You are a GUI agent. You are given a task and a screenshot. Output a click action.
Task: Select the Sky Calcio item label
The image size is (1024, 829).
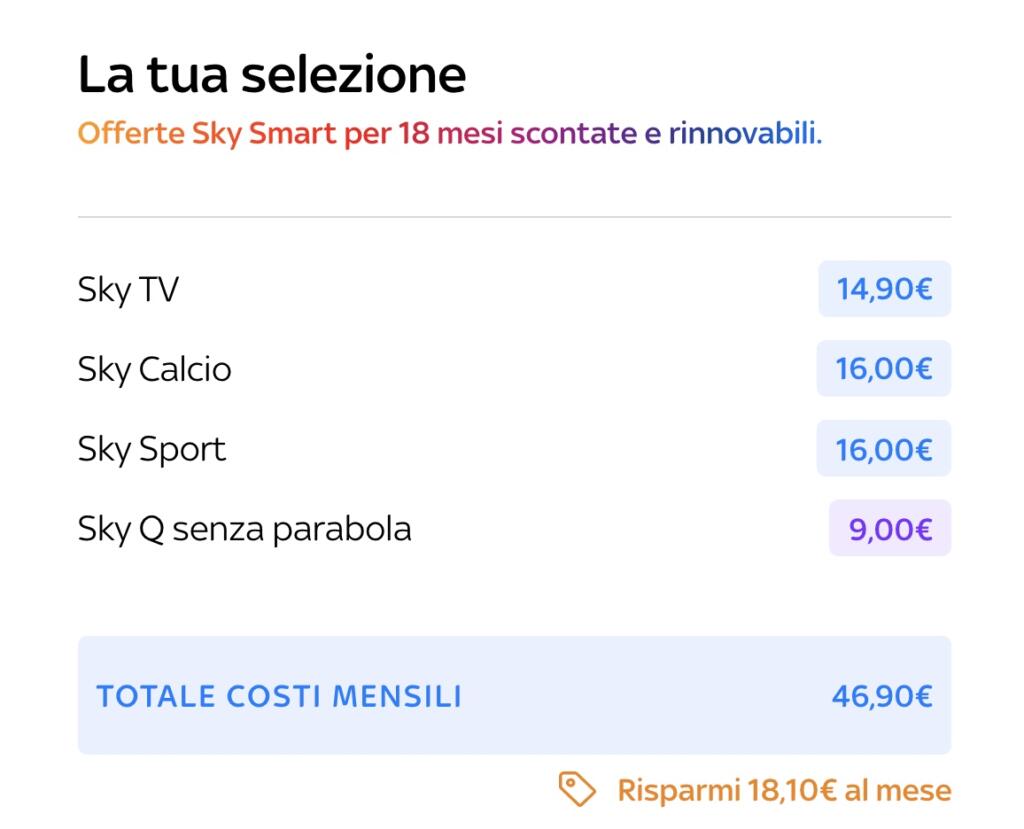click(154, 369)
